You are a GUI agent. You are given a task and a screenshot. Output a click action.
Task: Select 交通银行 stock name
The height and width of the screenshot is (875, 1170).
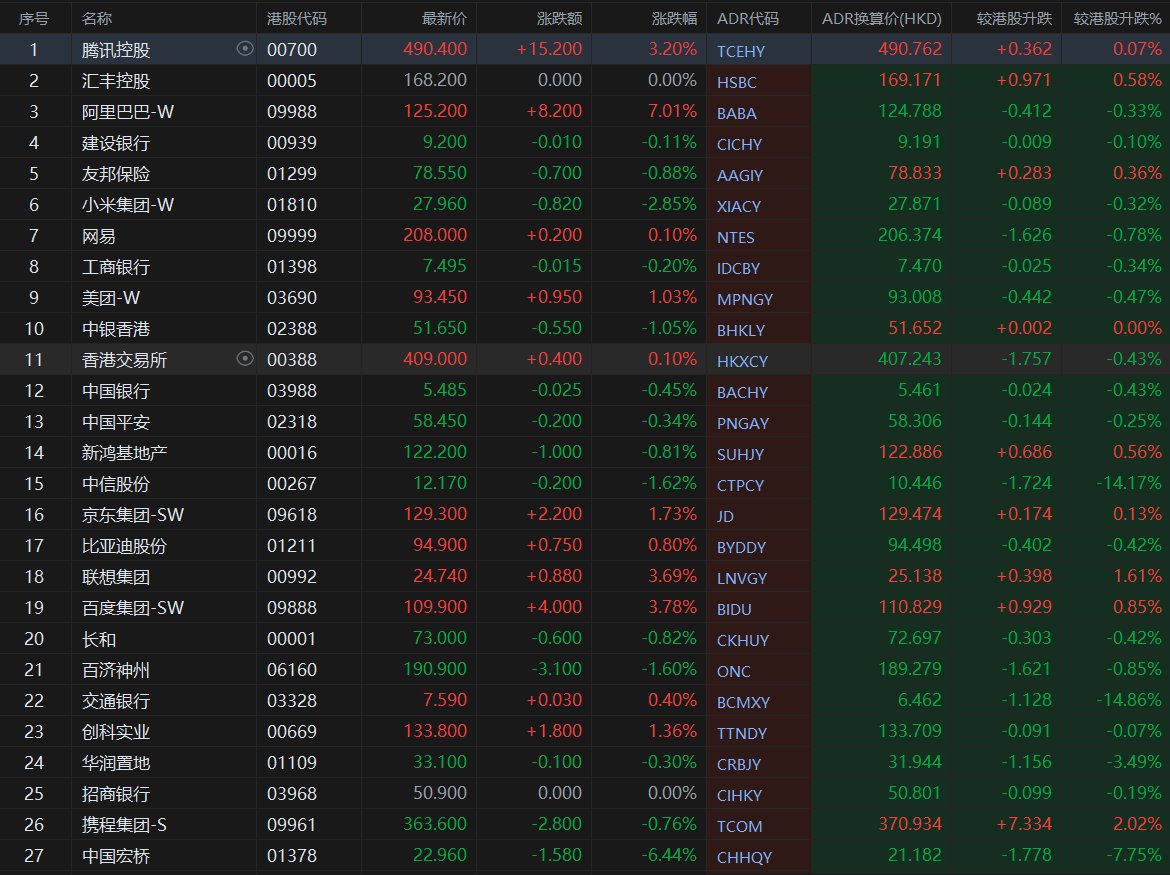point(116,700)
